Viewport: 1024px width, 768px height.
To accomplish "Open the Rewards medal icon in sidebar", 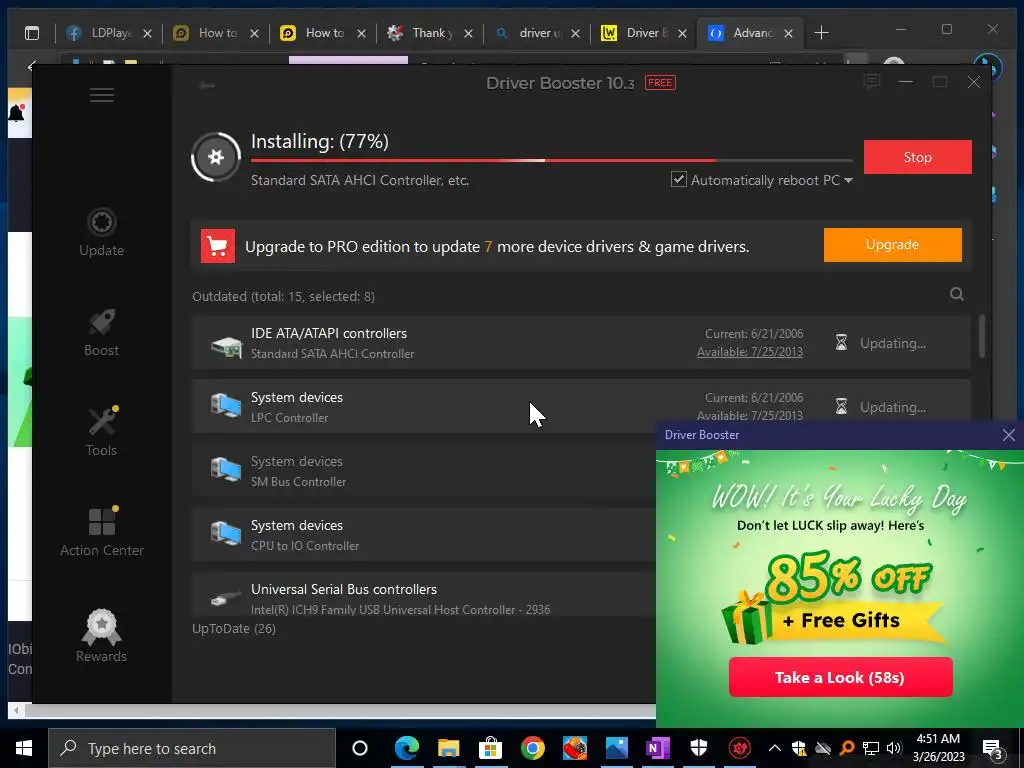I will click(x=101, y=626).
